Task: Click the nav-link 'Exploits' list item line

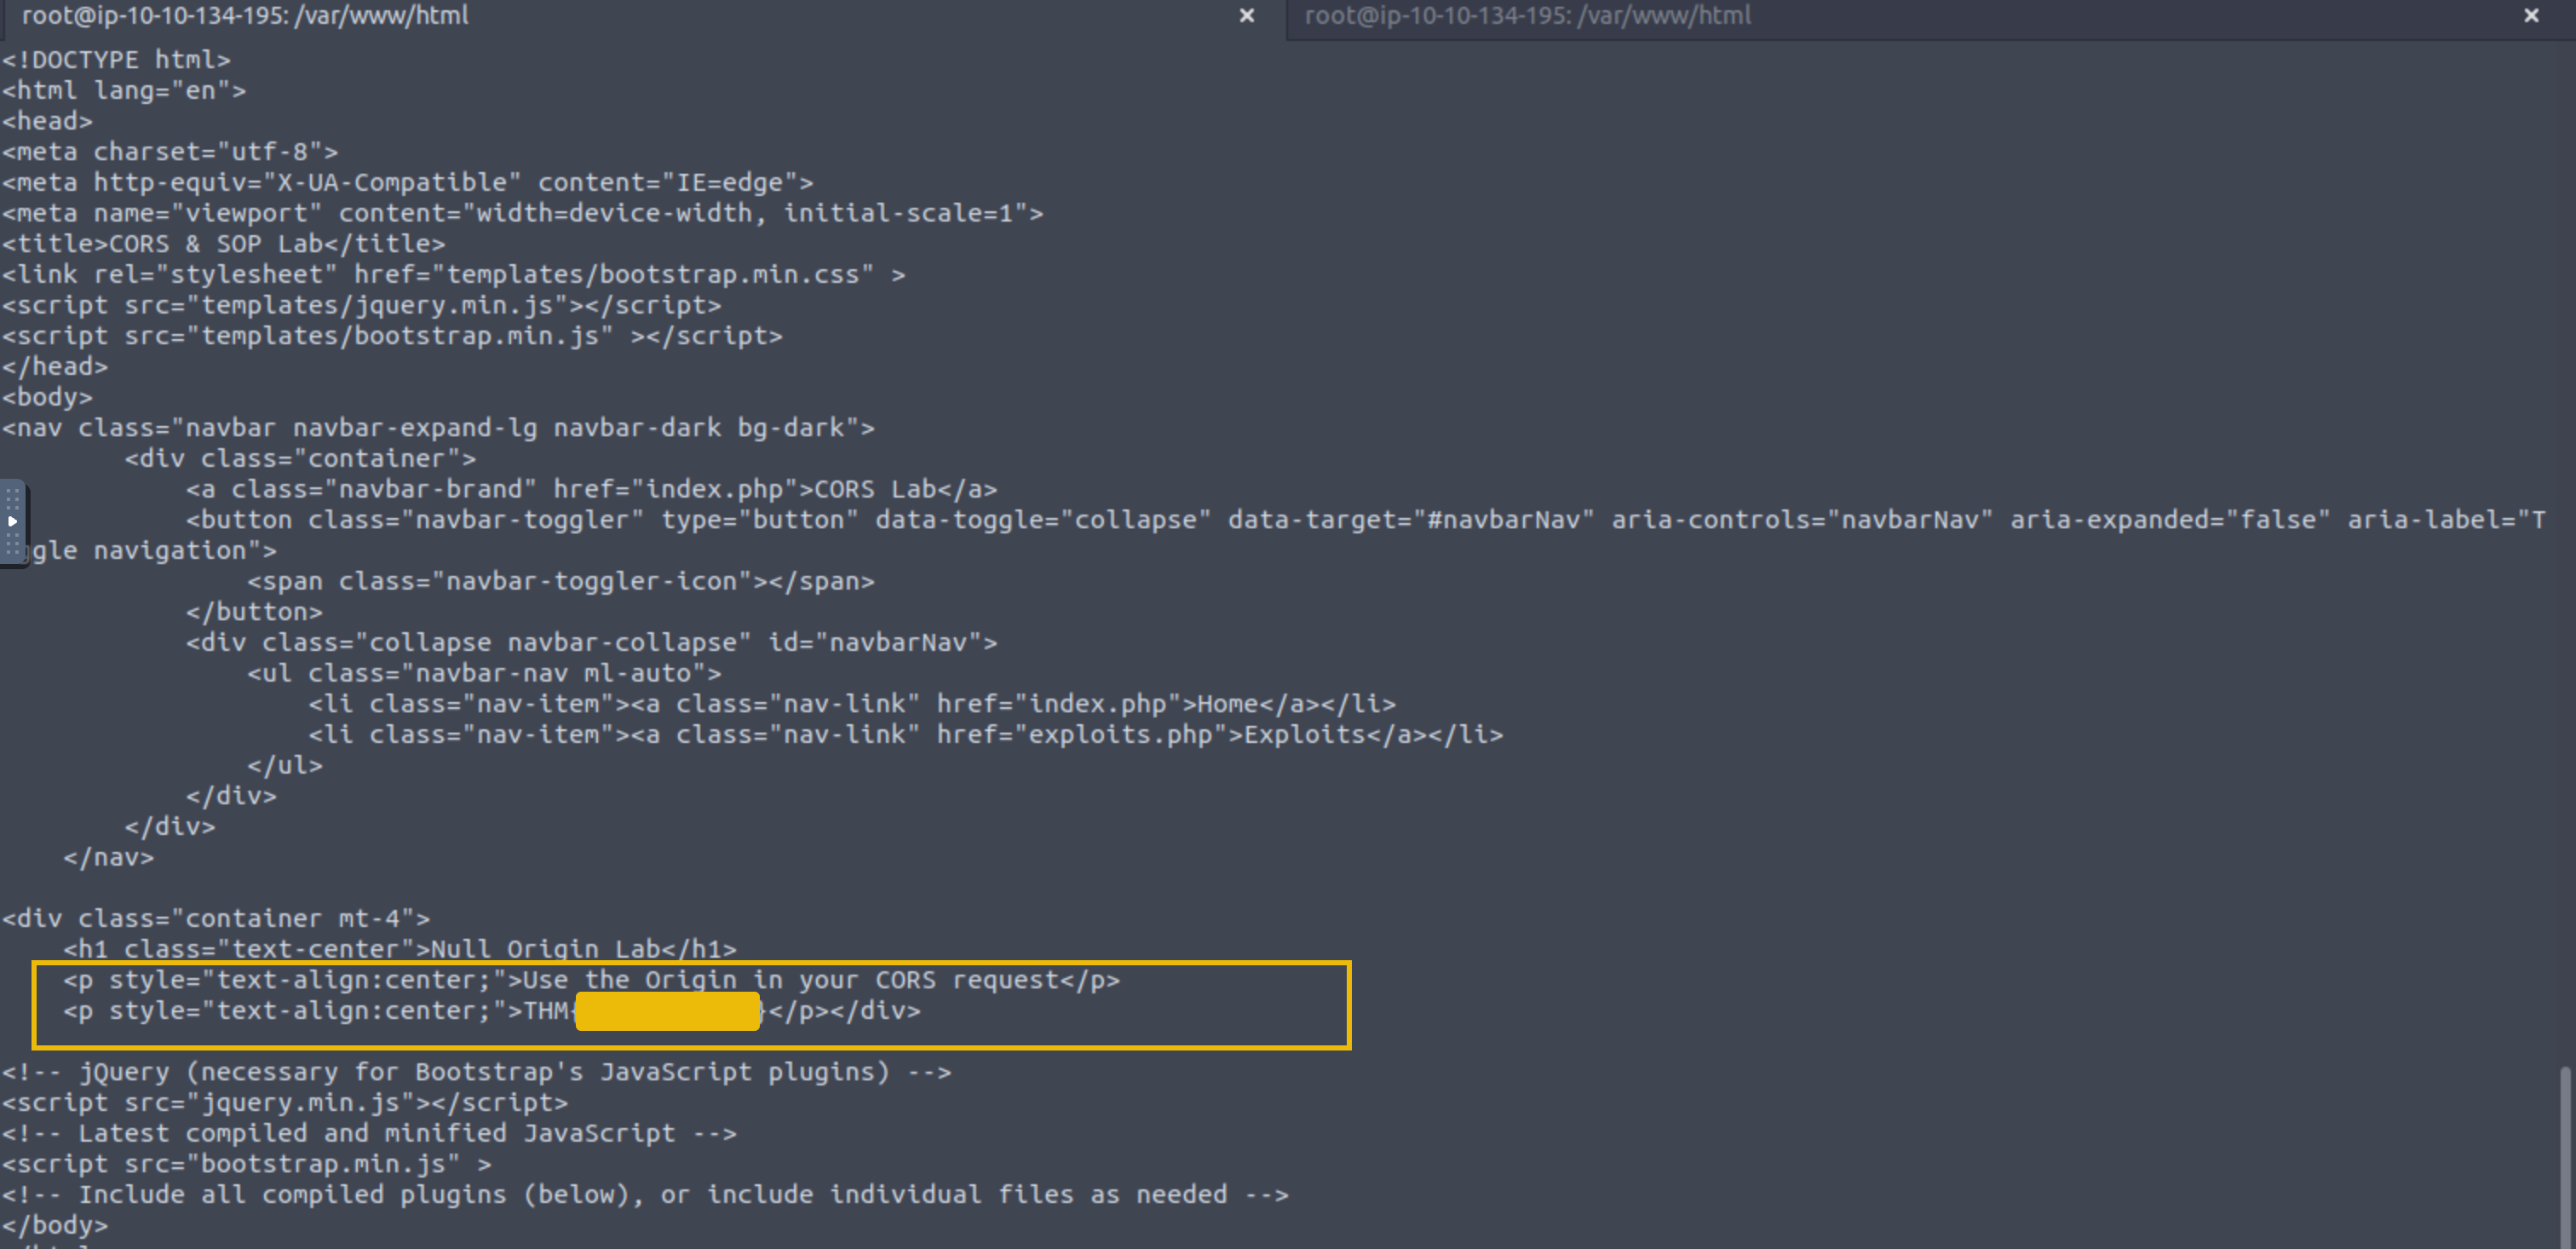Action: pyautogui.click(x=906, y=735)
